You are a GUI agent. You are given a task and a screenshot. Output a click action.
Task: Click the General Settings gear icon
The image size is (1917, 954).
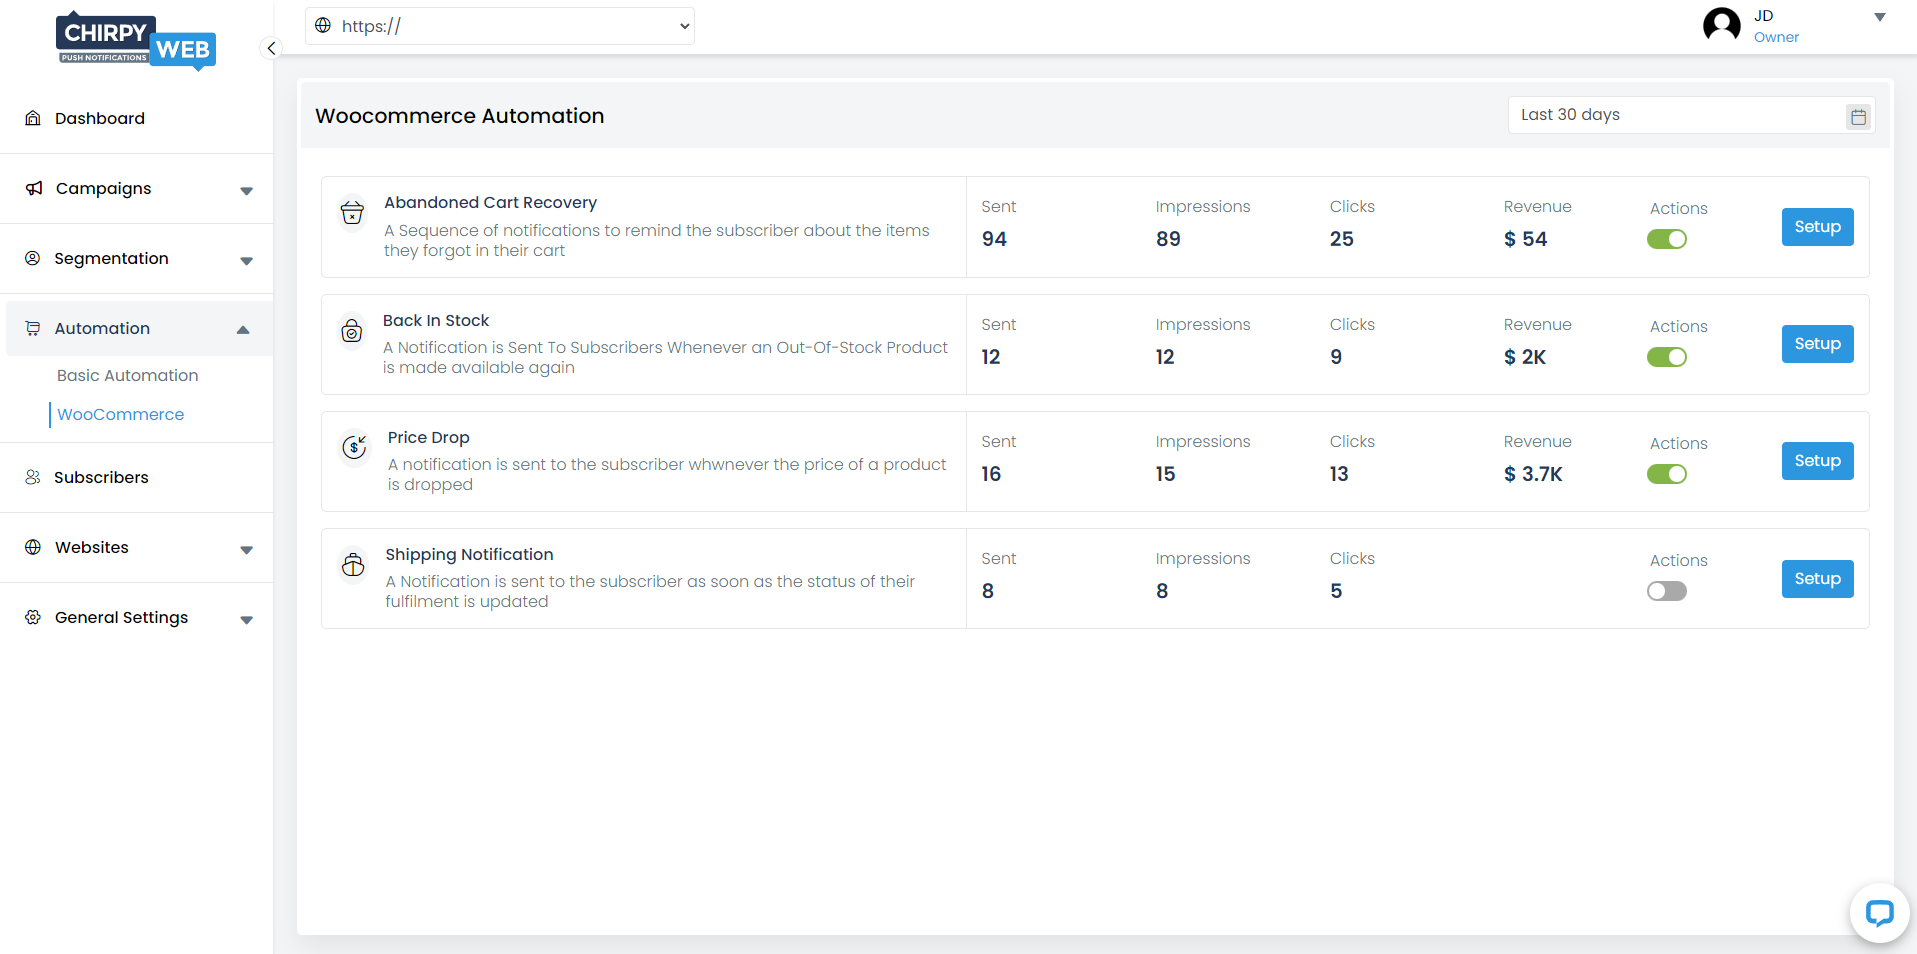[x=33, y=617]
